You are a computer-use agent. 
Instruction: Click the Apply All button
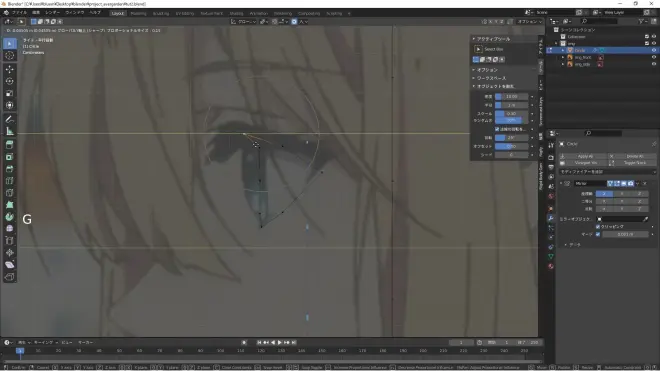tap(584, 156)
